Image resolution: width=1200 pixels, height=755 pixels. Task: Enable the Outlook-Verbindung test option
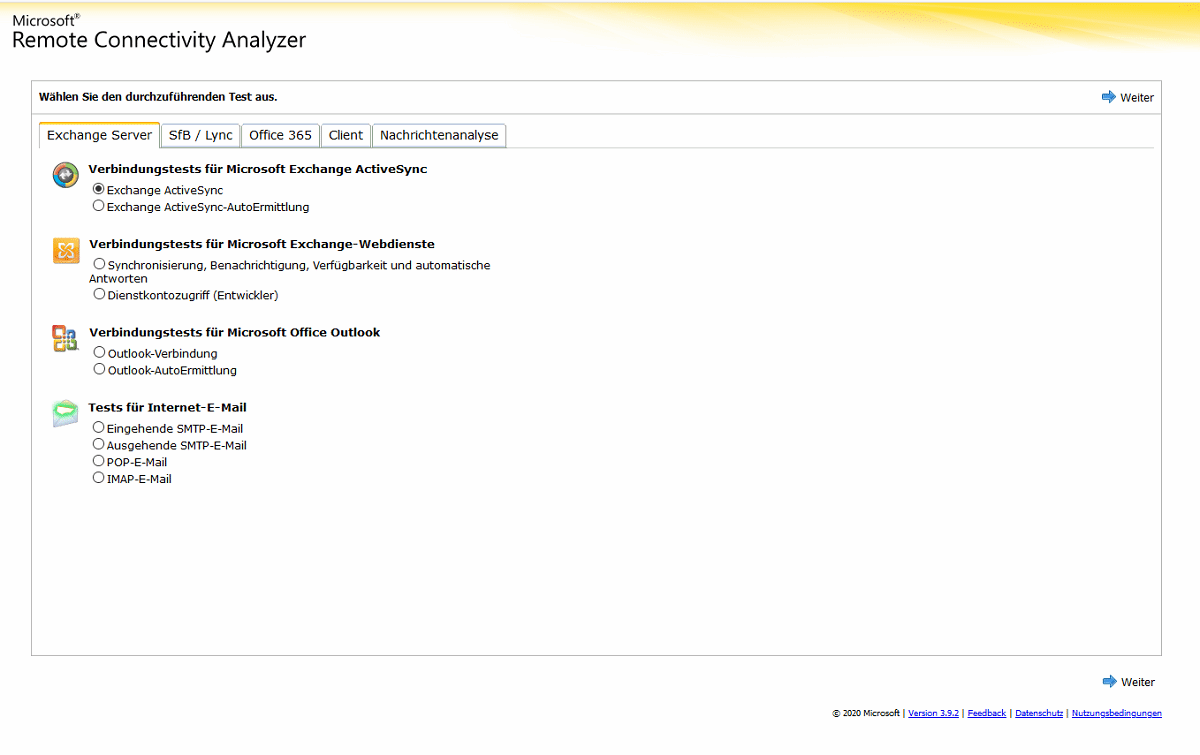pyautogui.click(x=99, y=352)
